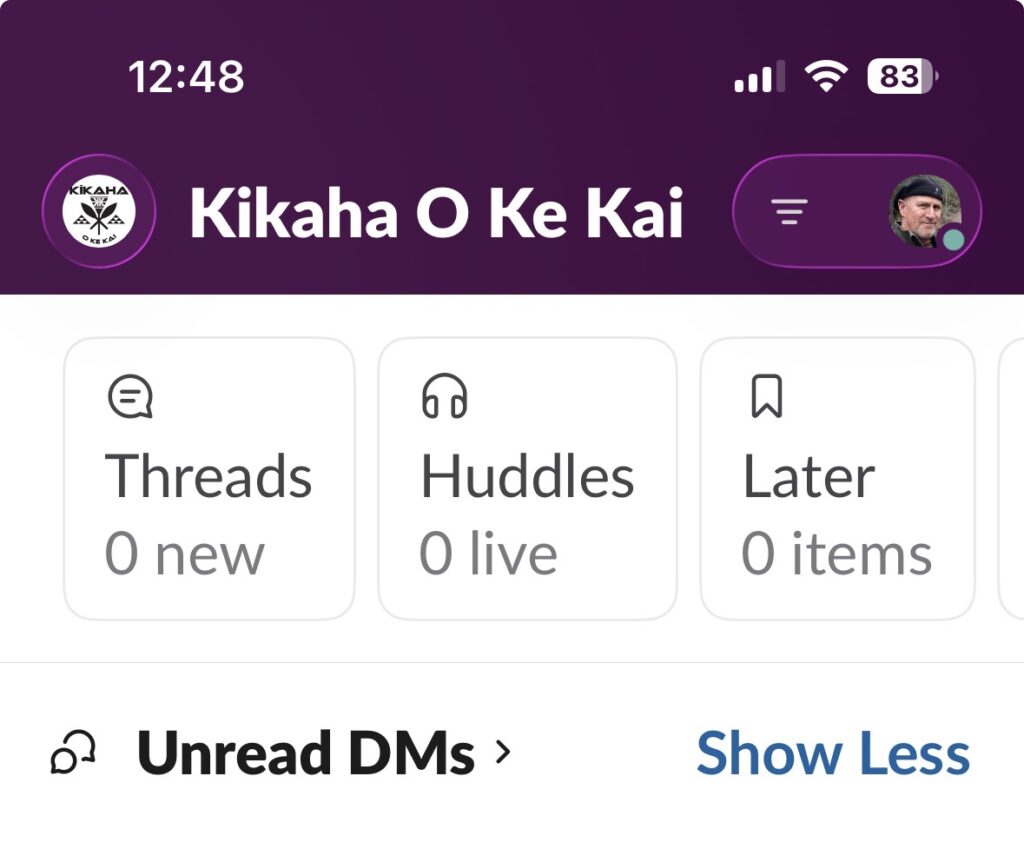Click the Threads speech bubble icon

coord(129,397)
